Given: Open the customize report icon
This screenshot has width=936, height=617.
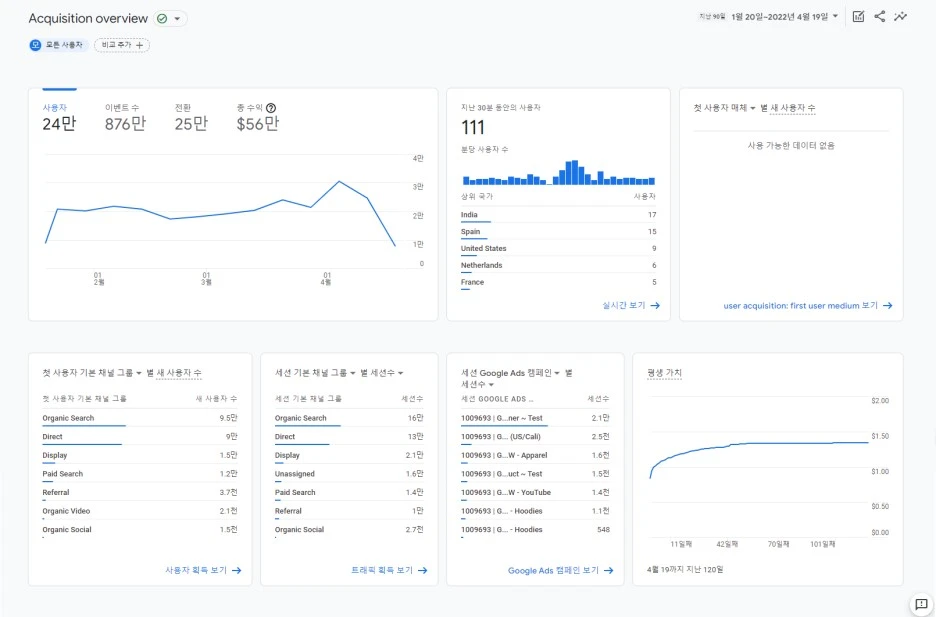Looking at the screenshot, I should [858, 17].
